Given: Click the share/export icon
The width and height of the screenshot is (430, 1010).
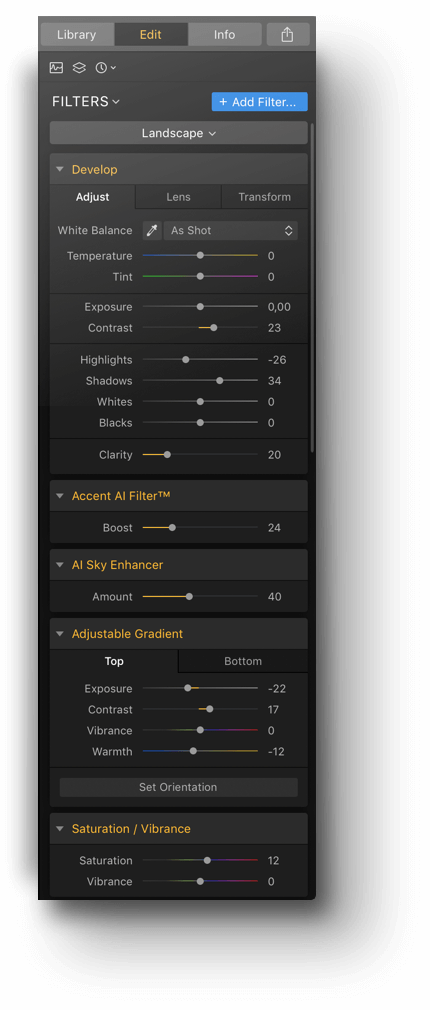Looking at the screenshot, I should pos(288,35).
